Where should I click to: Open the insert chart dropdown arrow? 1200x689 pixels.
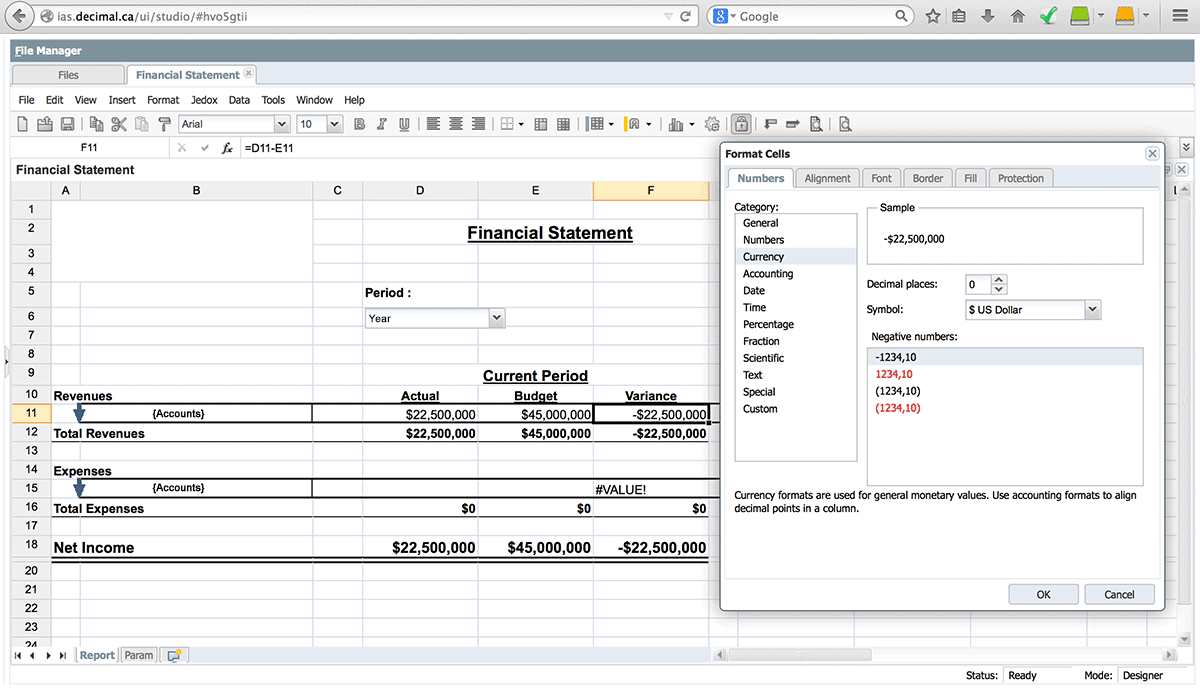point(692,124)
